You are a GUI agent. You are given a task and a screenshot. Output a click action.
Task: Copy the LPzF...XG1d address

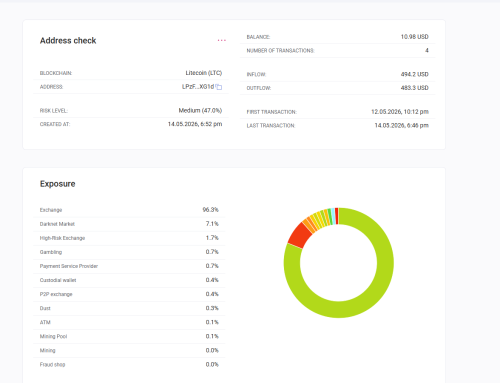[x=219, y=87]
